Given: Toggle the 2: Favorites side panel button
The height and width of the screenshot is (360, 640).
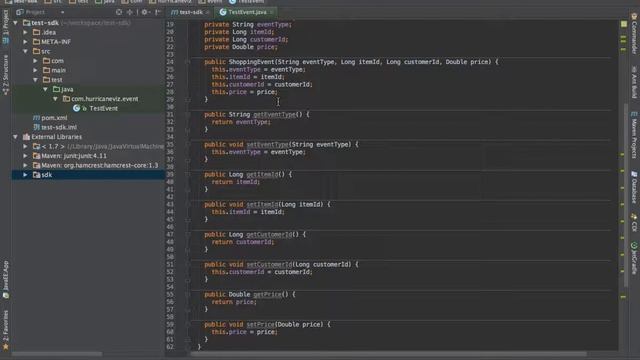Looking at the screenshot, I should point(6,330).
